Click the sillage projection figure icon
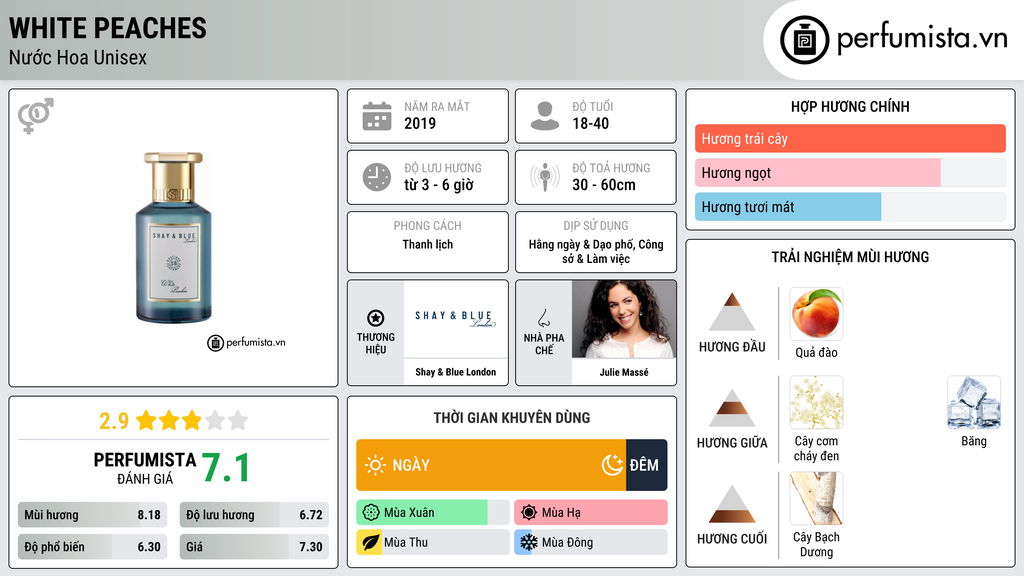1024x576 pixels. (x=545, y=177)
